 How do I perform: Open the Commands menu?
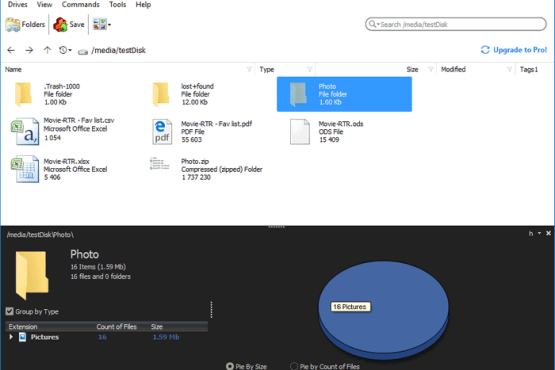pyautogui.click(x=80, y=5)
